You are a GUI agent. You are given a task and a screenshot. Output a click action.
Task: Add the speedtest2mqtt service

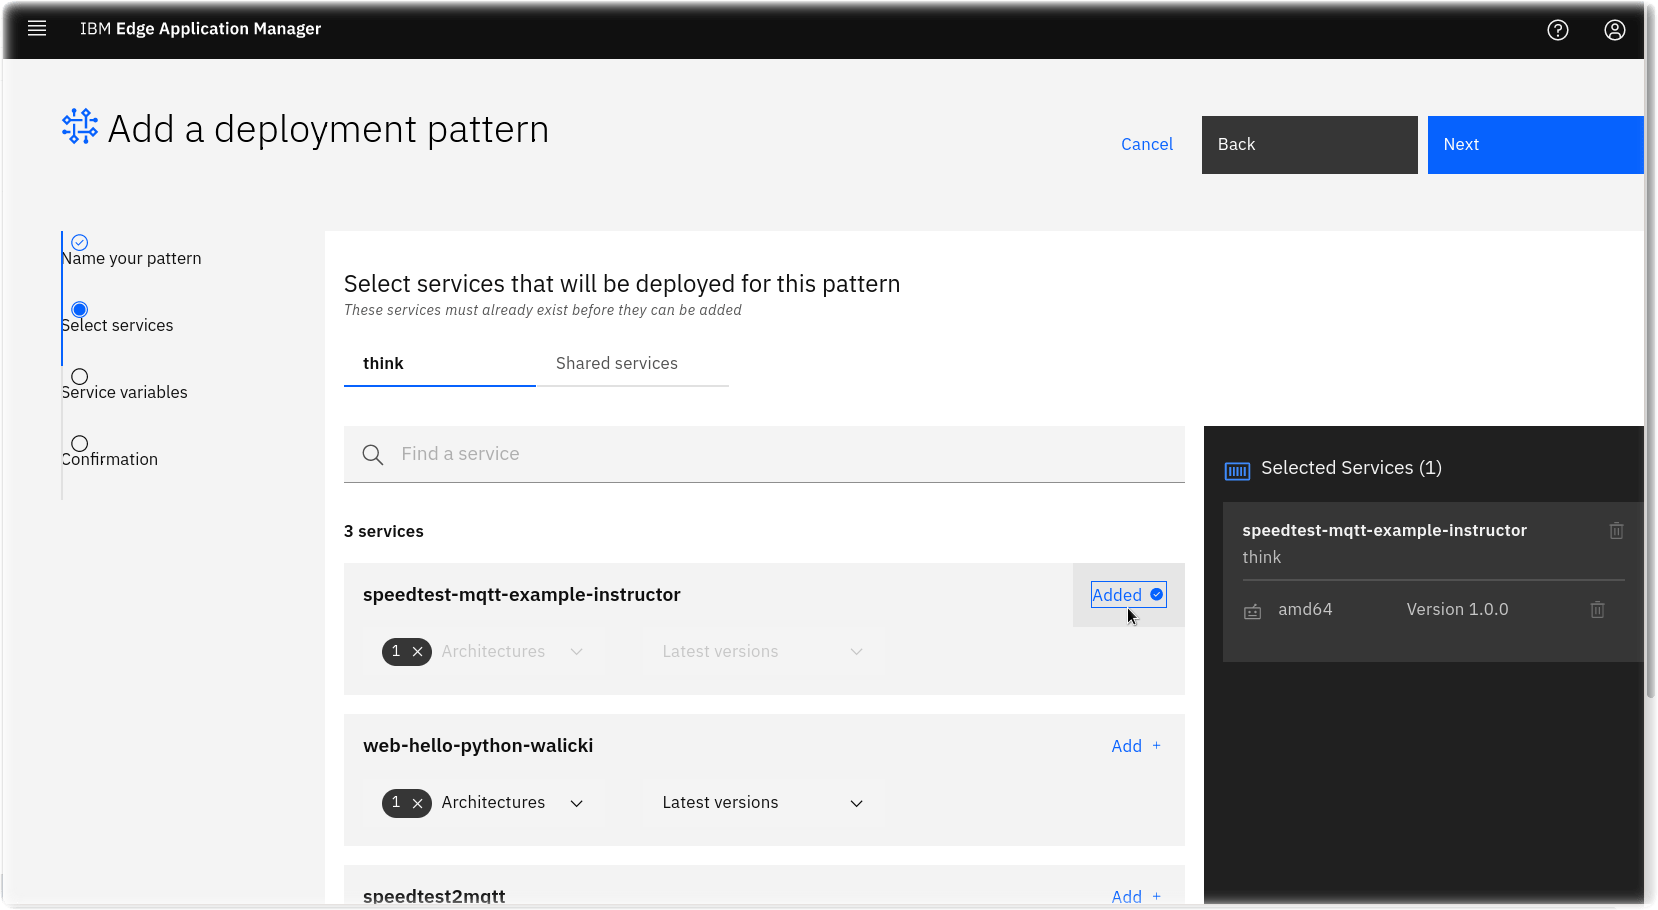[x=1136, y=897]
